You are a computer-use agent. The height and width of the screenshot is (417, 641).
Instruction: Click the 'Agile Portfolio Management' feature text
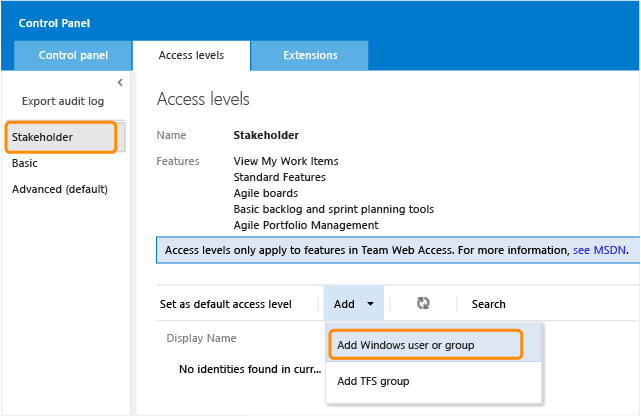306,225
